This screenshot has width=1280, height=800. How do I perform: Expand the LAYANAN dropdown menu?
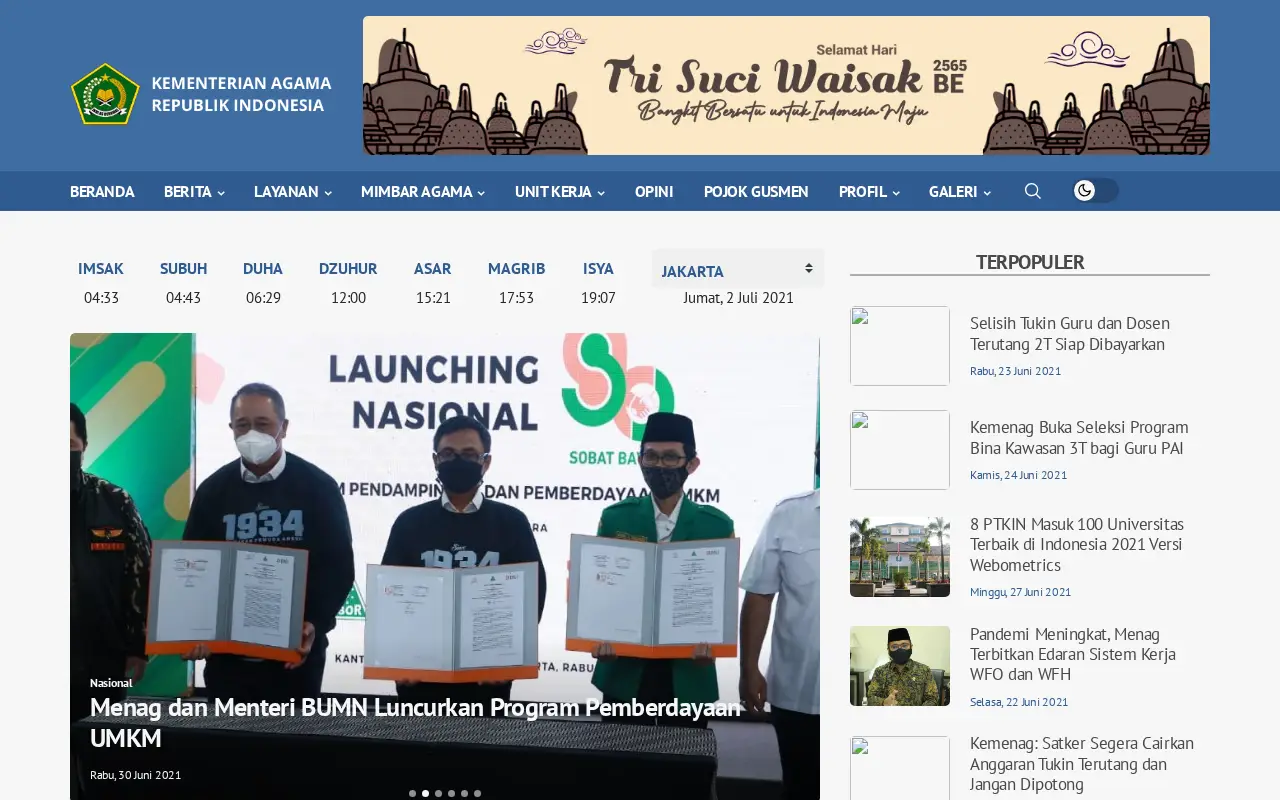[292, 191]
